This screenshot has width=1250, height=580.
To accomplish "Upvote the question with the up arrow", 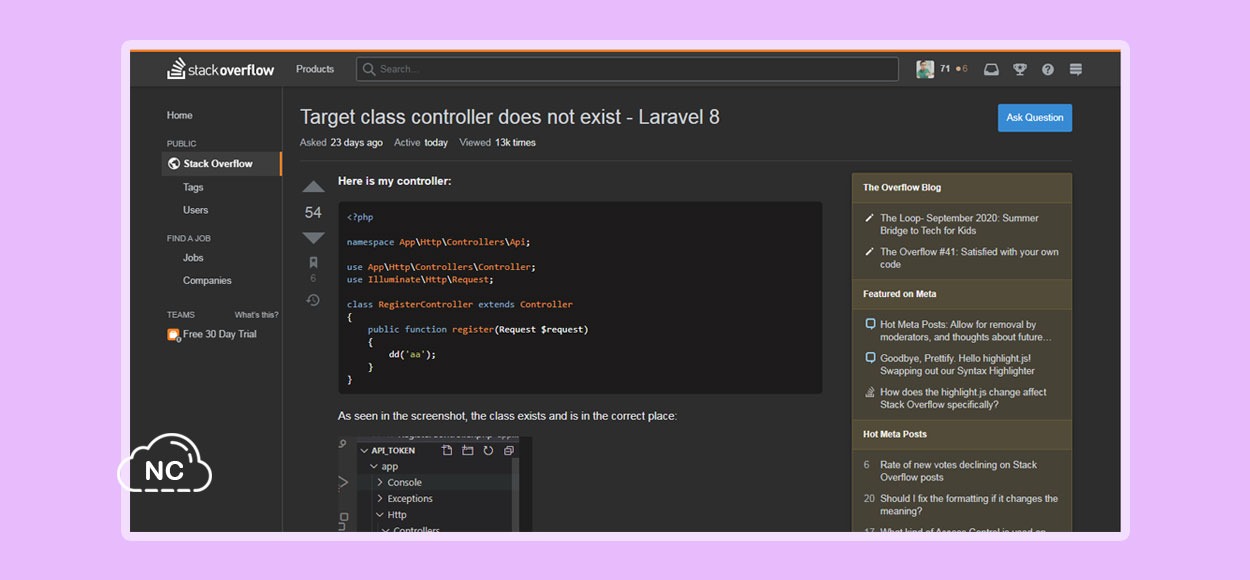I will tap(313, 187).
